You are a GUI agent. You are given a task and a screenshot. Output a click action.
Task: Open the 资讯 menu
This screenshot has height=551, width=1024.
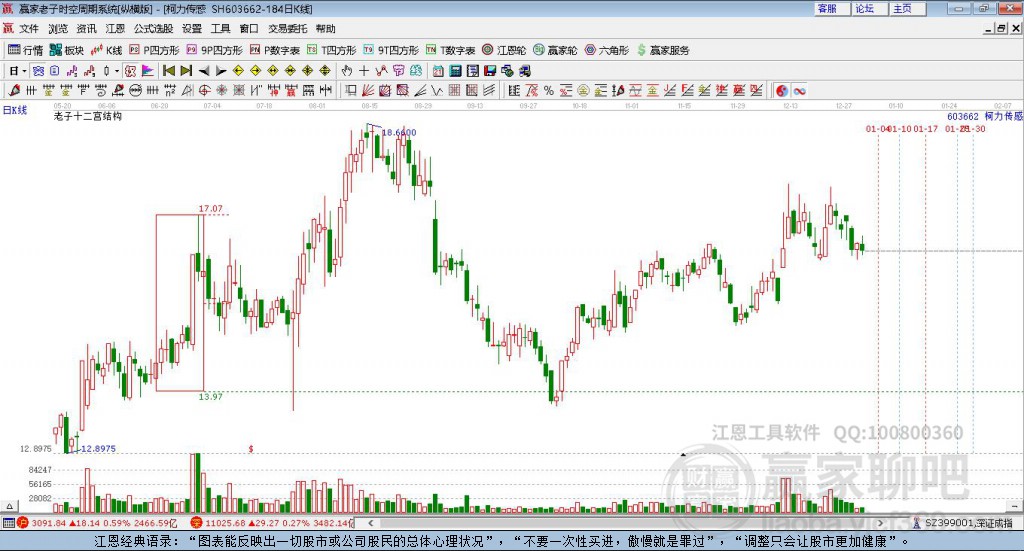pyautogui.click(x=86, y=29)
